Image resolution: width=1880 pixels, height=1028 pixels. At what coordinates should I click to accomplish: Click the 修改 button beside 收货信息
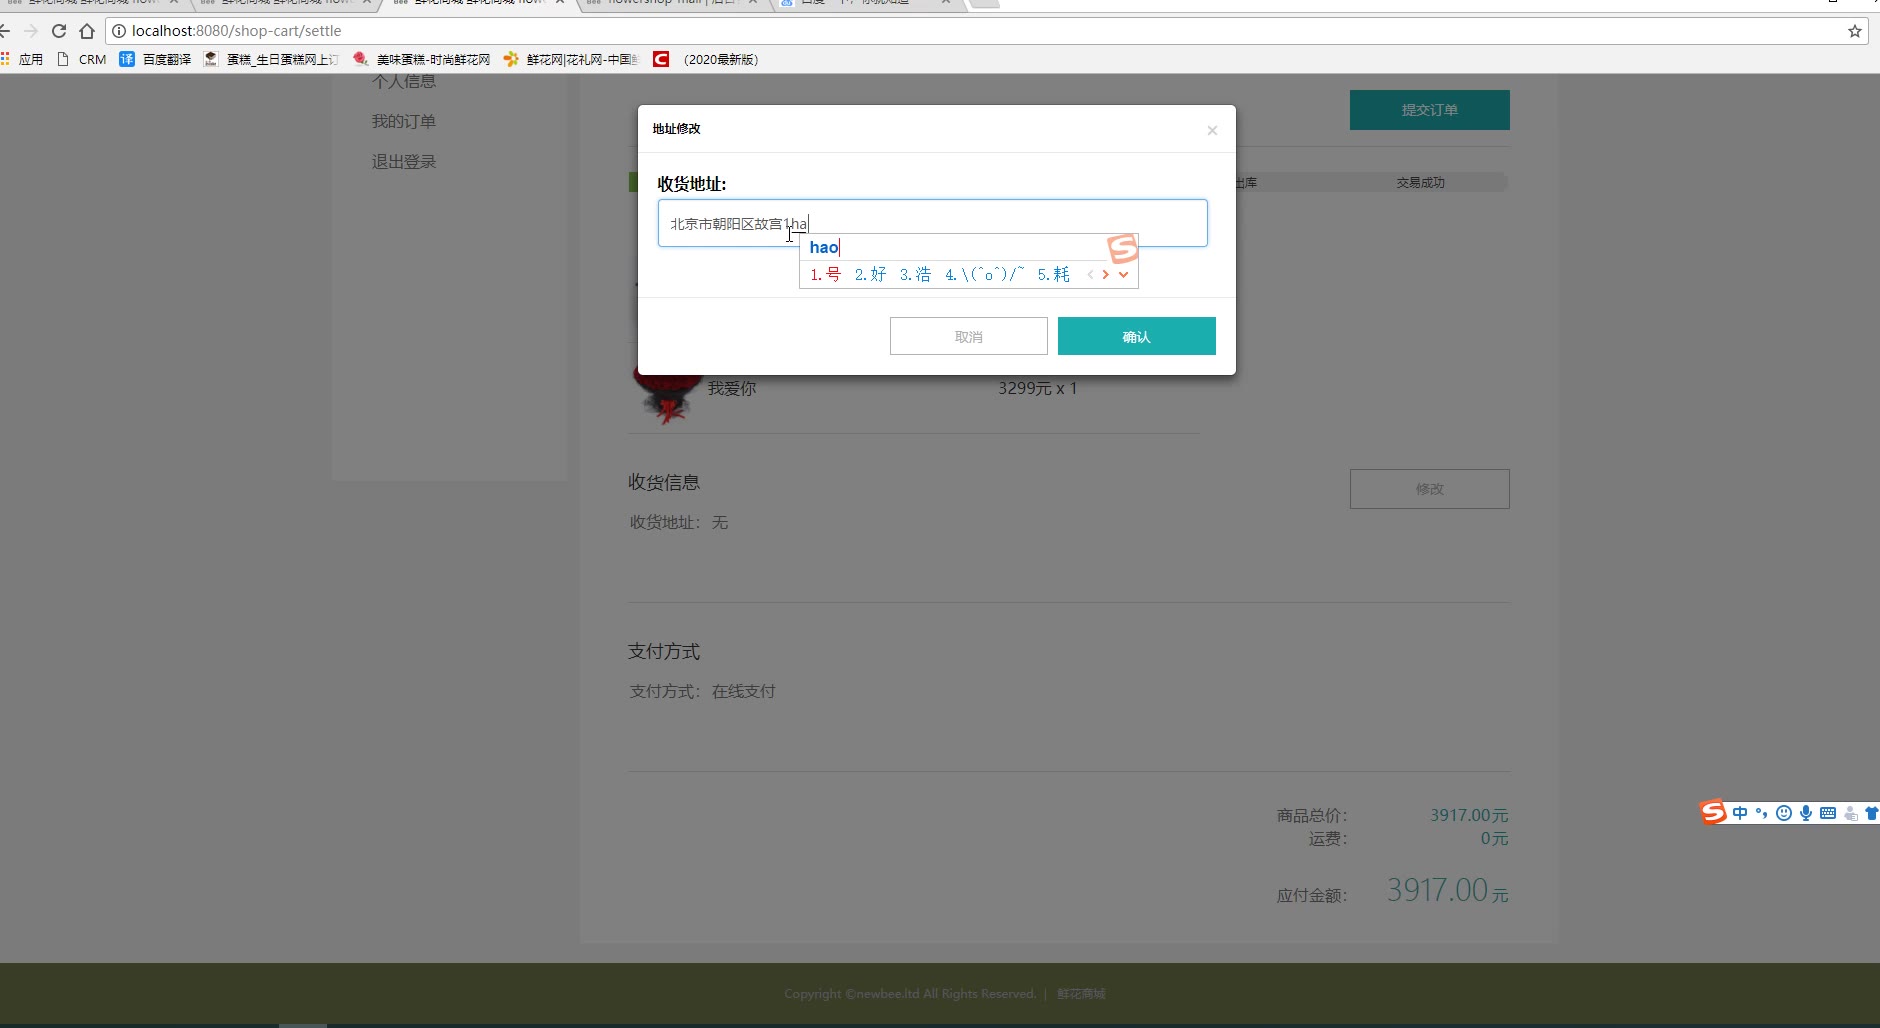tap(1430, 489)
